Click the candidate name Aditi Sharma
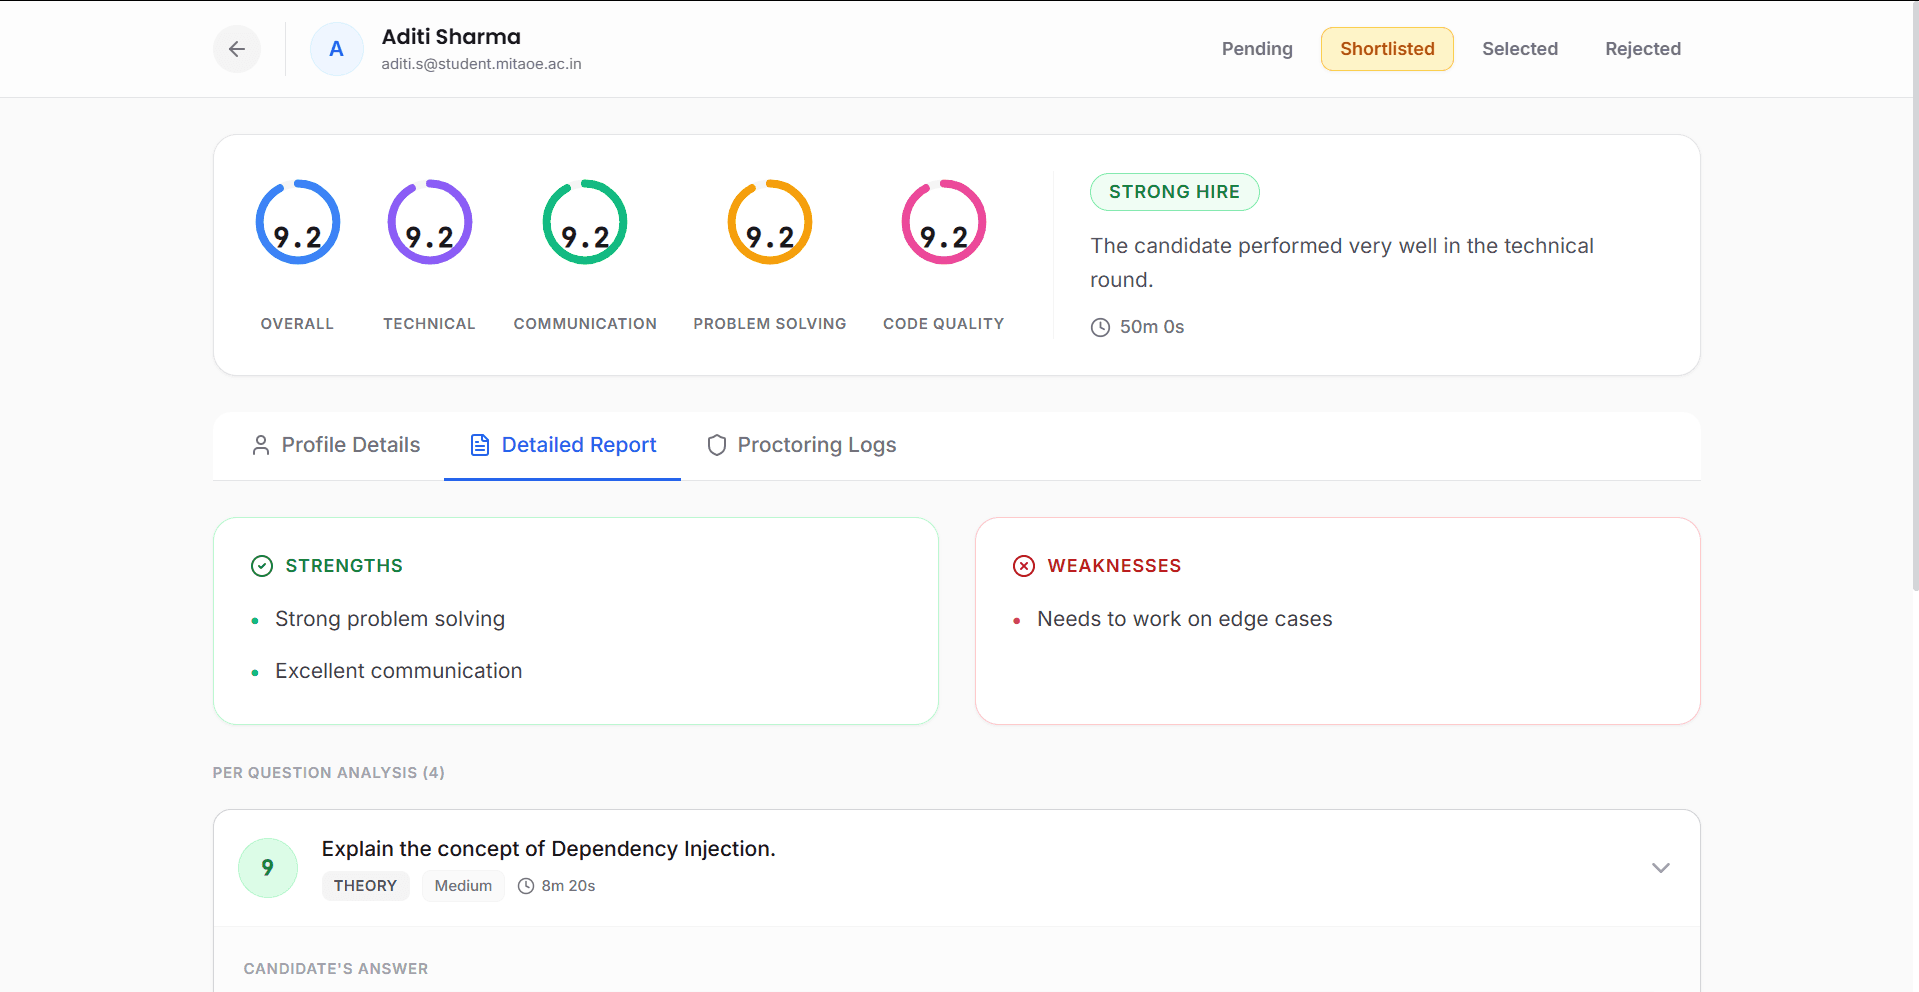This screenshot has height=992, width=1919. (x=451, y=37)
